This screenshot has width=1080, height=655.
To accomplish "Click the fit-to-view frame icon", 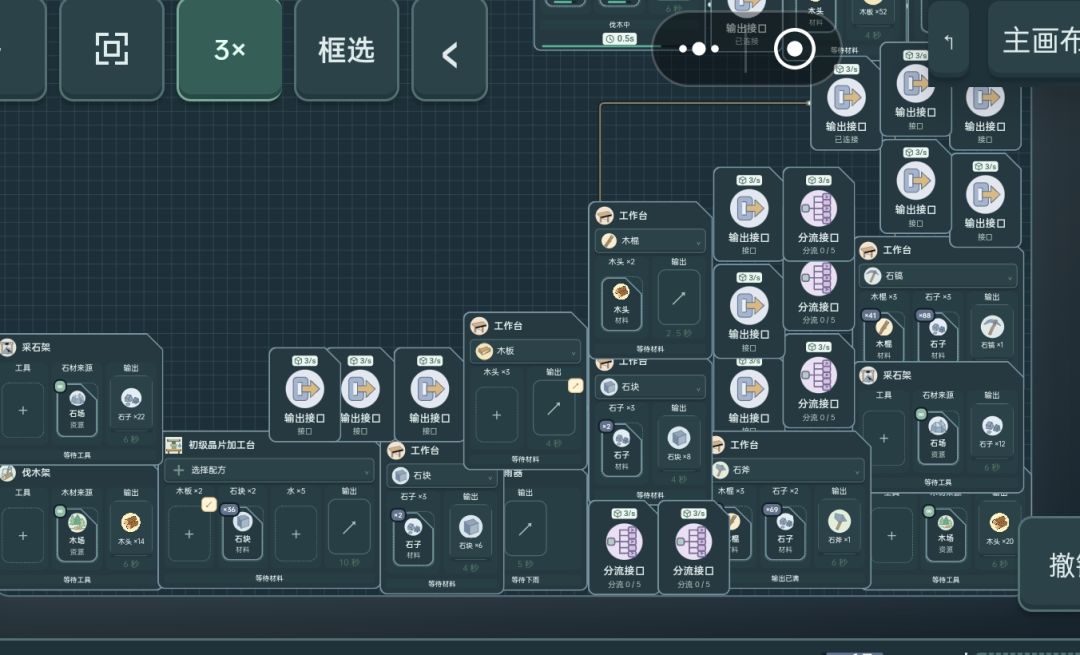I will 112,49.
